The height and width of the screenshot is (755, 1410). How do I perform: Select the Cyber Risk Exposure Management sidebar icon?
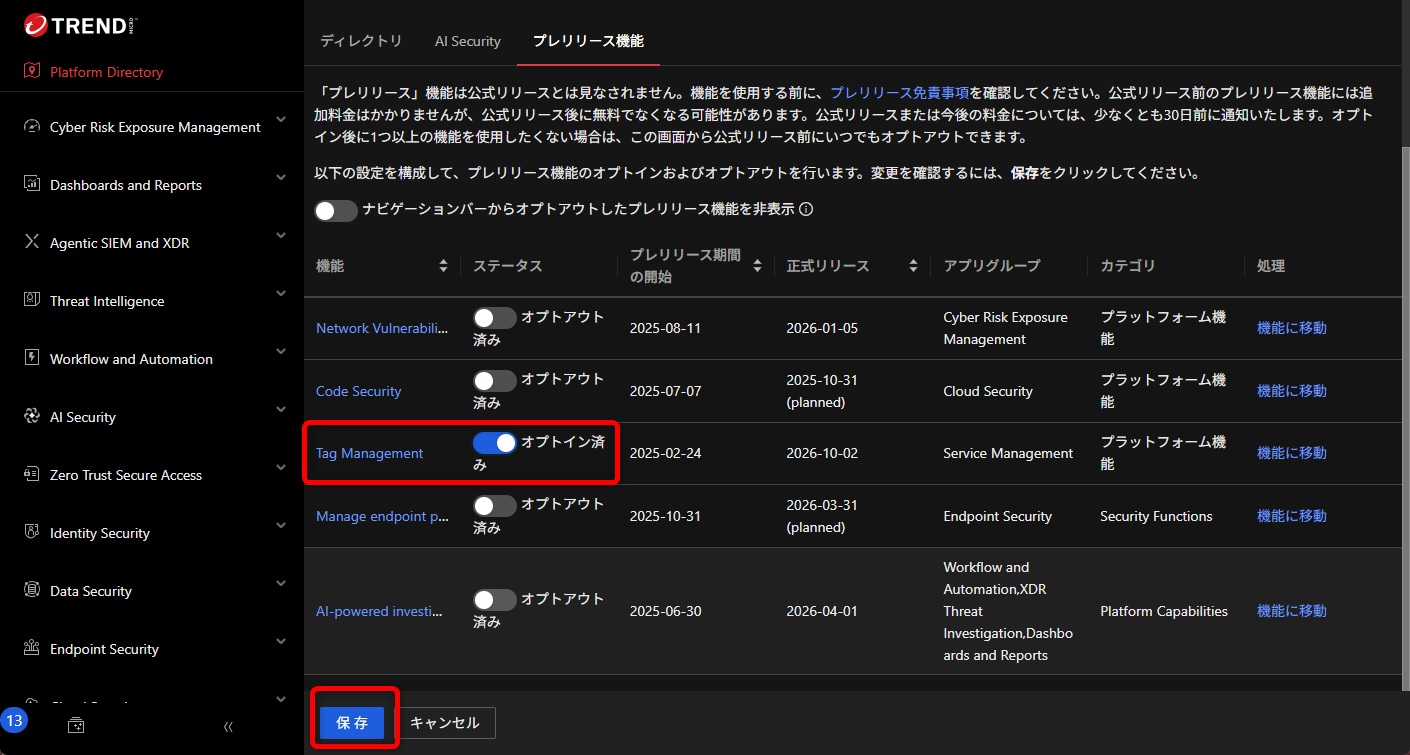[29, 127]
